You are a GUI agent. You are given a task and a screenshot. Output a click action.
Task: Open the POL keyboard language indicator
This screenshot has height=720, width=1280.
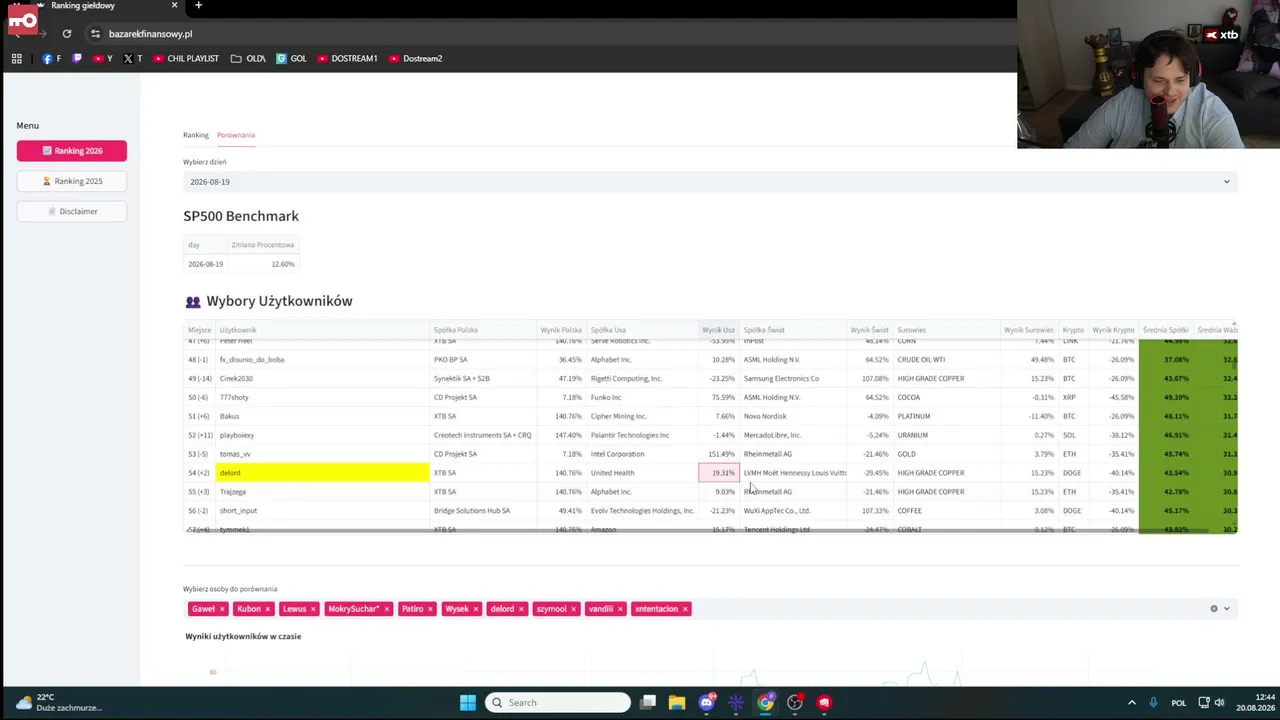(x=1179, y=702)
